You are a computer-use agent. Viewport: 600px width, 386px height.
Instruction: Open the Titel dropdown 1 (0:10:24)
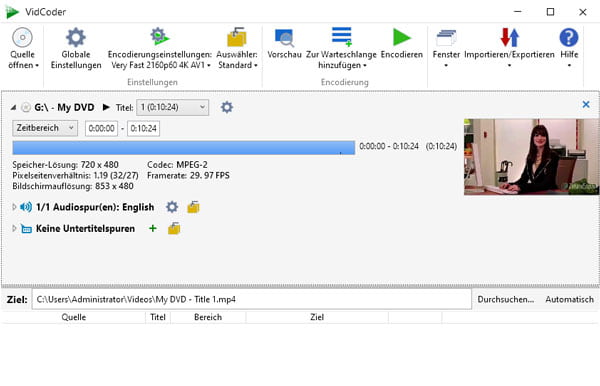[173, 107]
